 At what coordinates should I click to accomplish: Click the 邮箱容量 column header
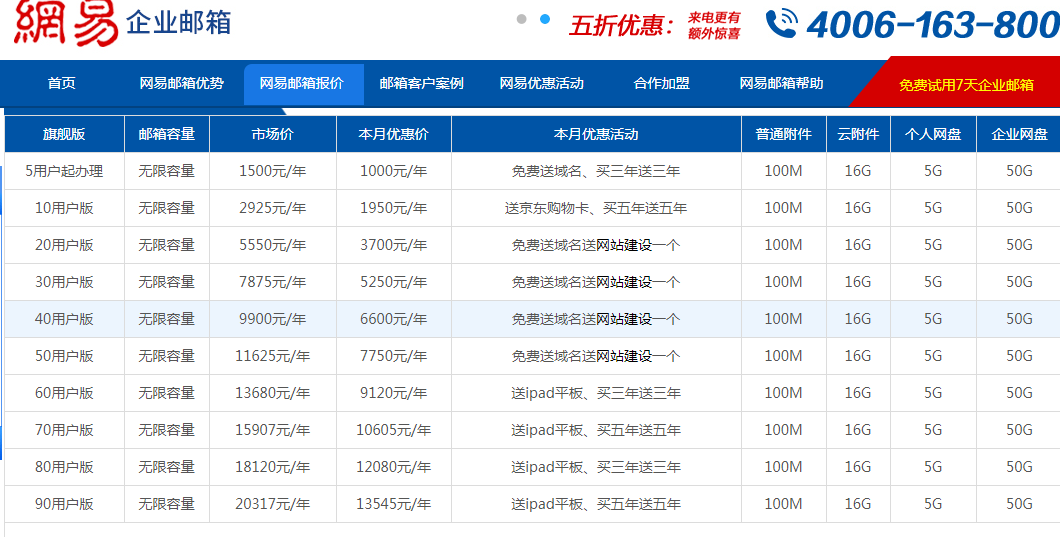click(167, 134)
